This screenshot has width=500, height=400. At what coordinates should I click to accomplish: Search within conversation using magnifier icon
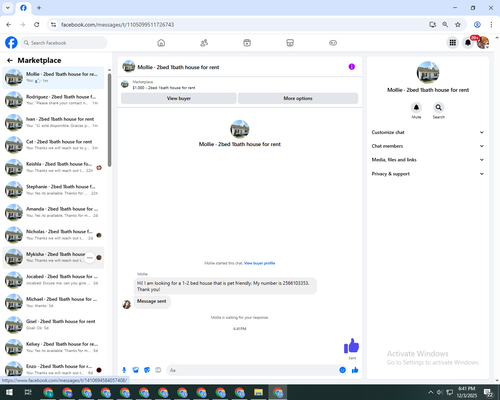point(439,107)
